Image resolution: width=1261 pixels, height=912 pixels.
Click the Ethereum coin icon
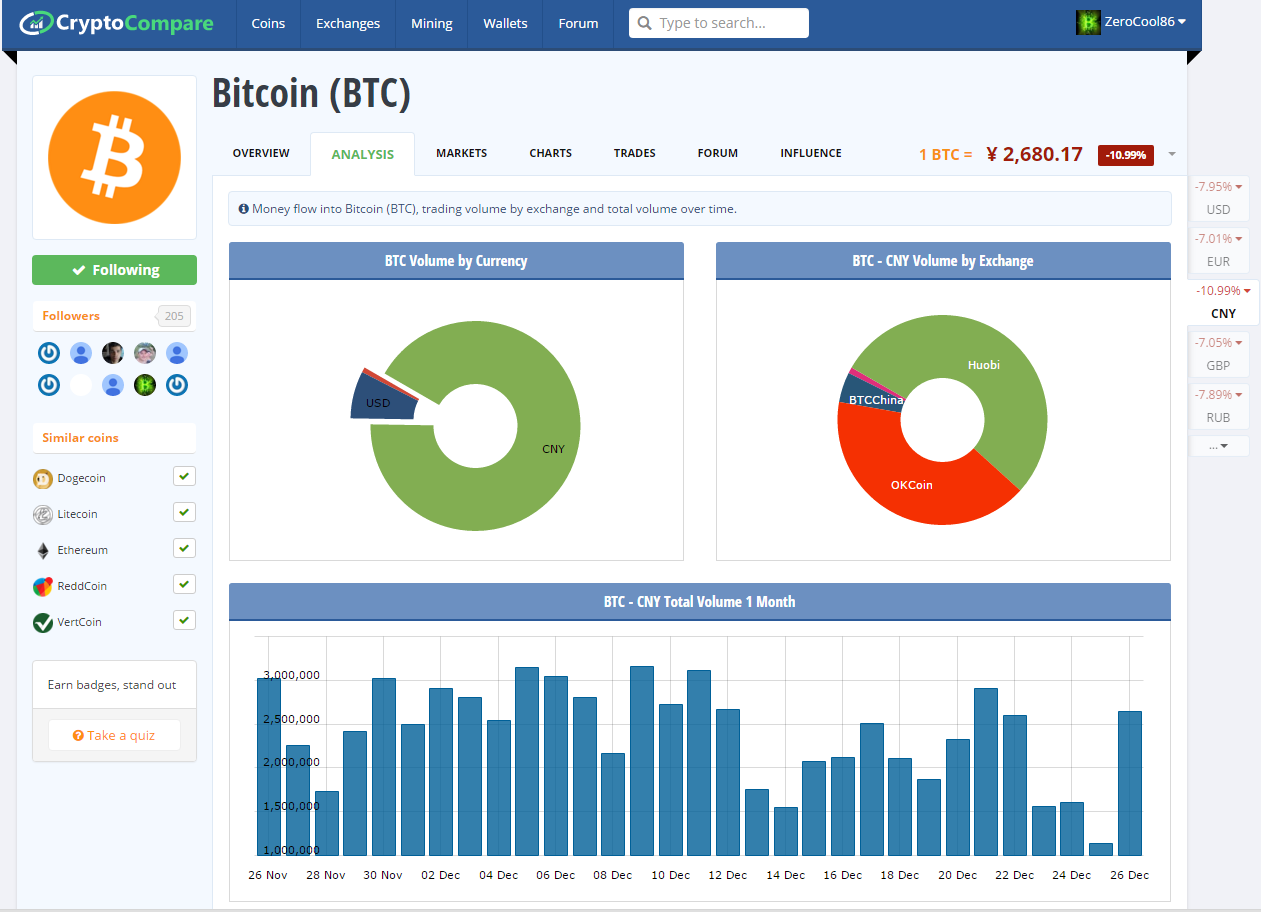click(x=42, y=551)
